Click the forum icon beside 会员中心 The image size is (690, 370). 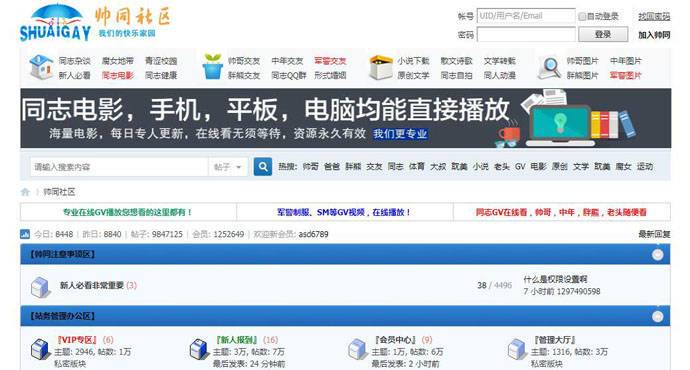(x=358, y=349)
